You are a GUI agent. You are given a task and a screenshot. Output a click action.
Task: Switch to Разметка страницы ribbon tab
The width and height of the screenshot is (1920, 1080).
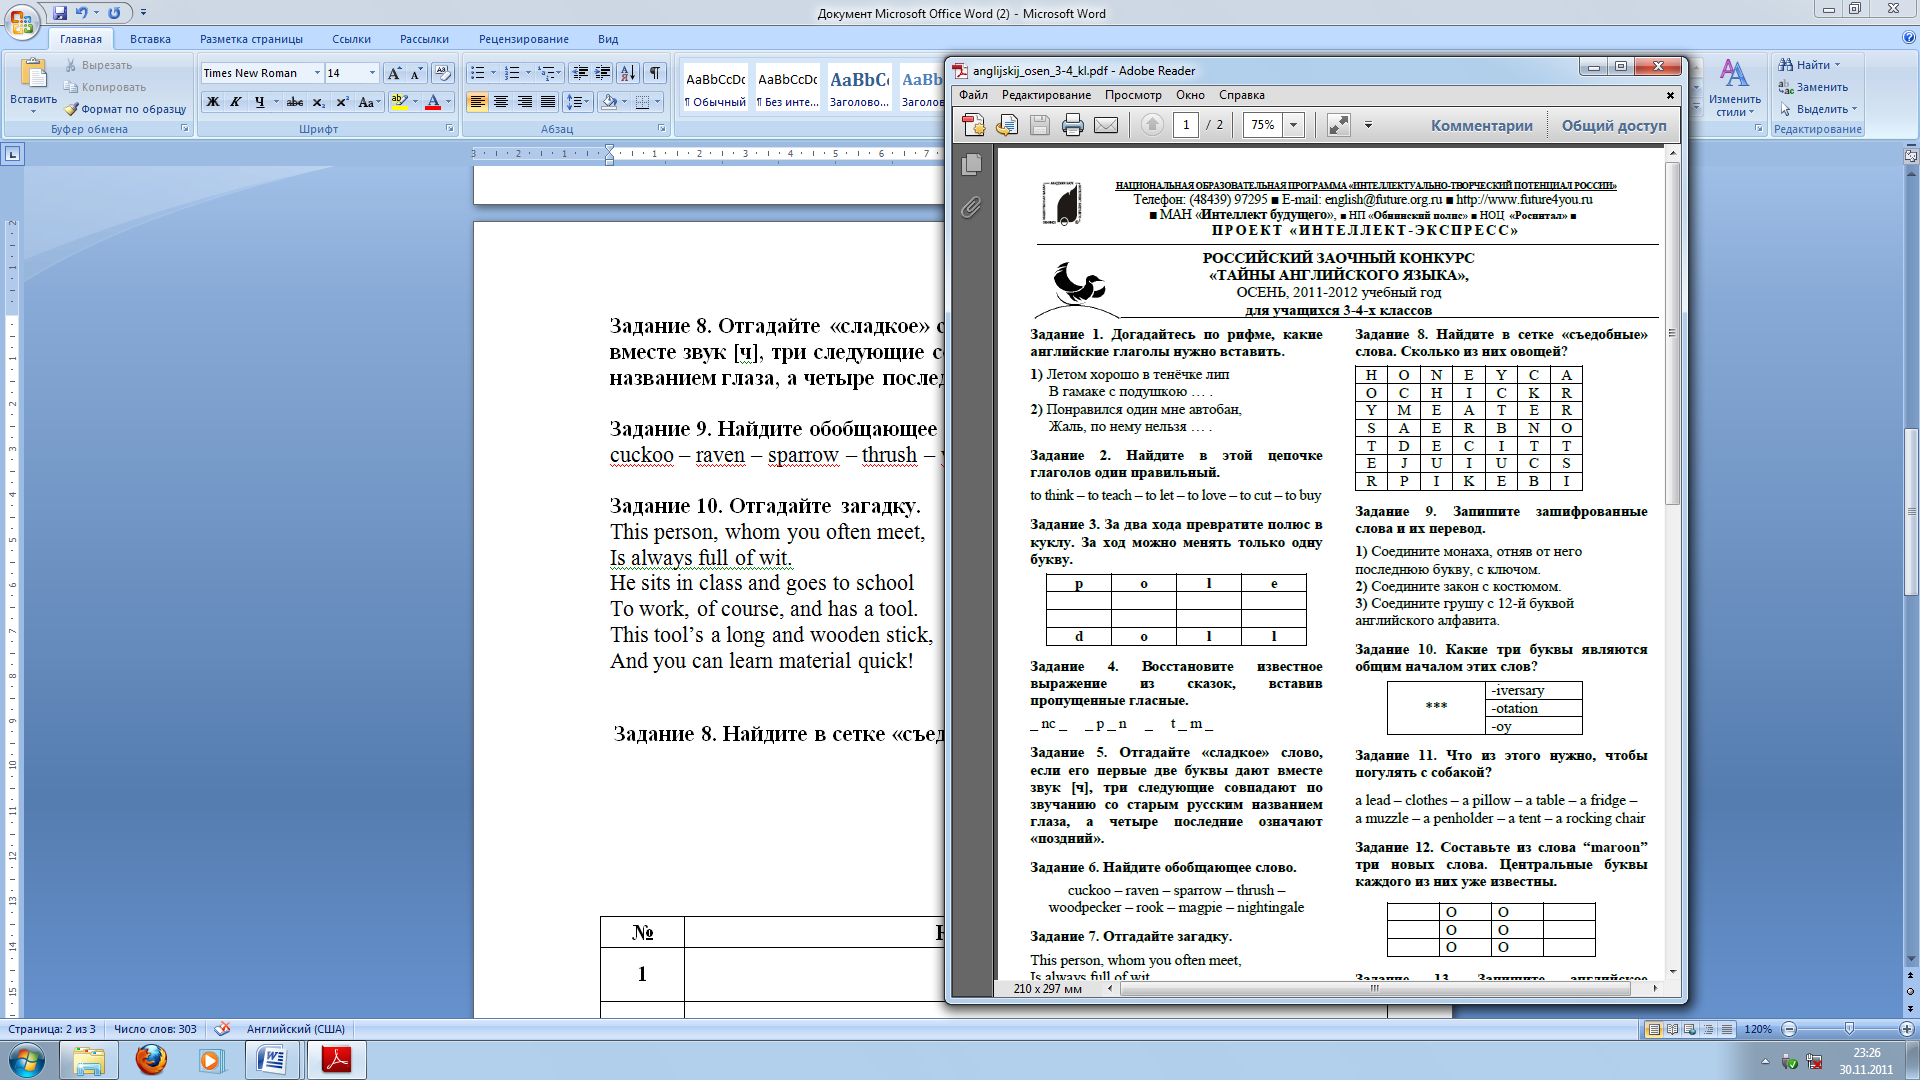pyautogui.click(x=251, y=39)
